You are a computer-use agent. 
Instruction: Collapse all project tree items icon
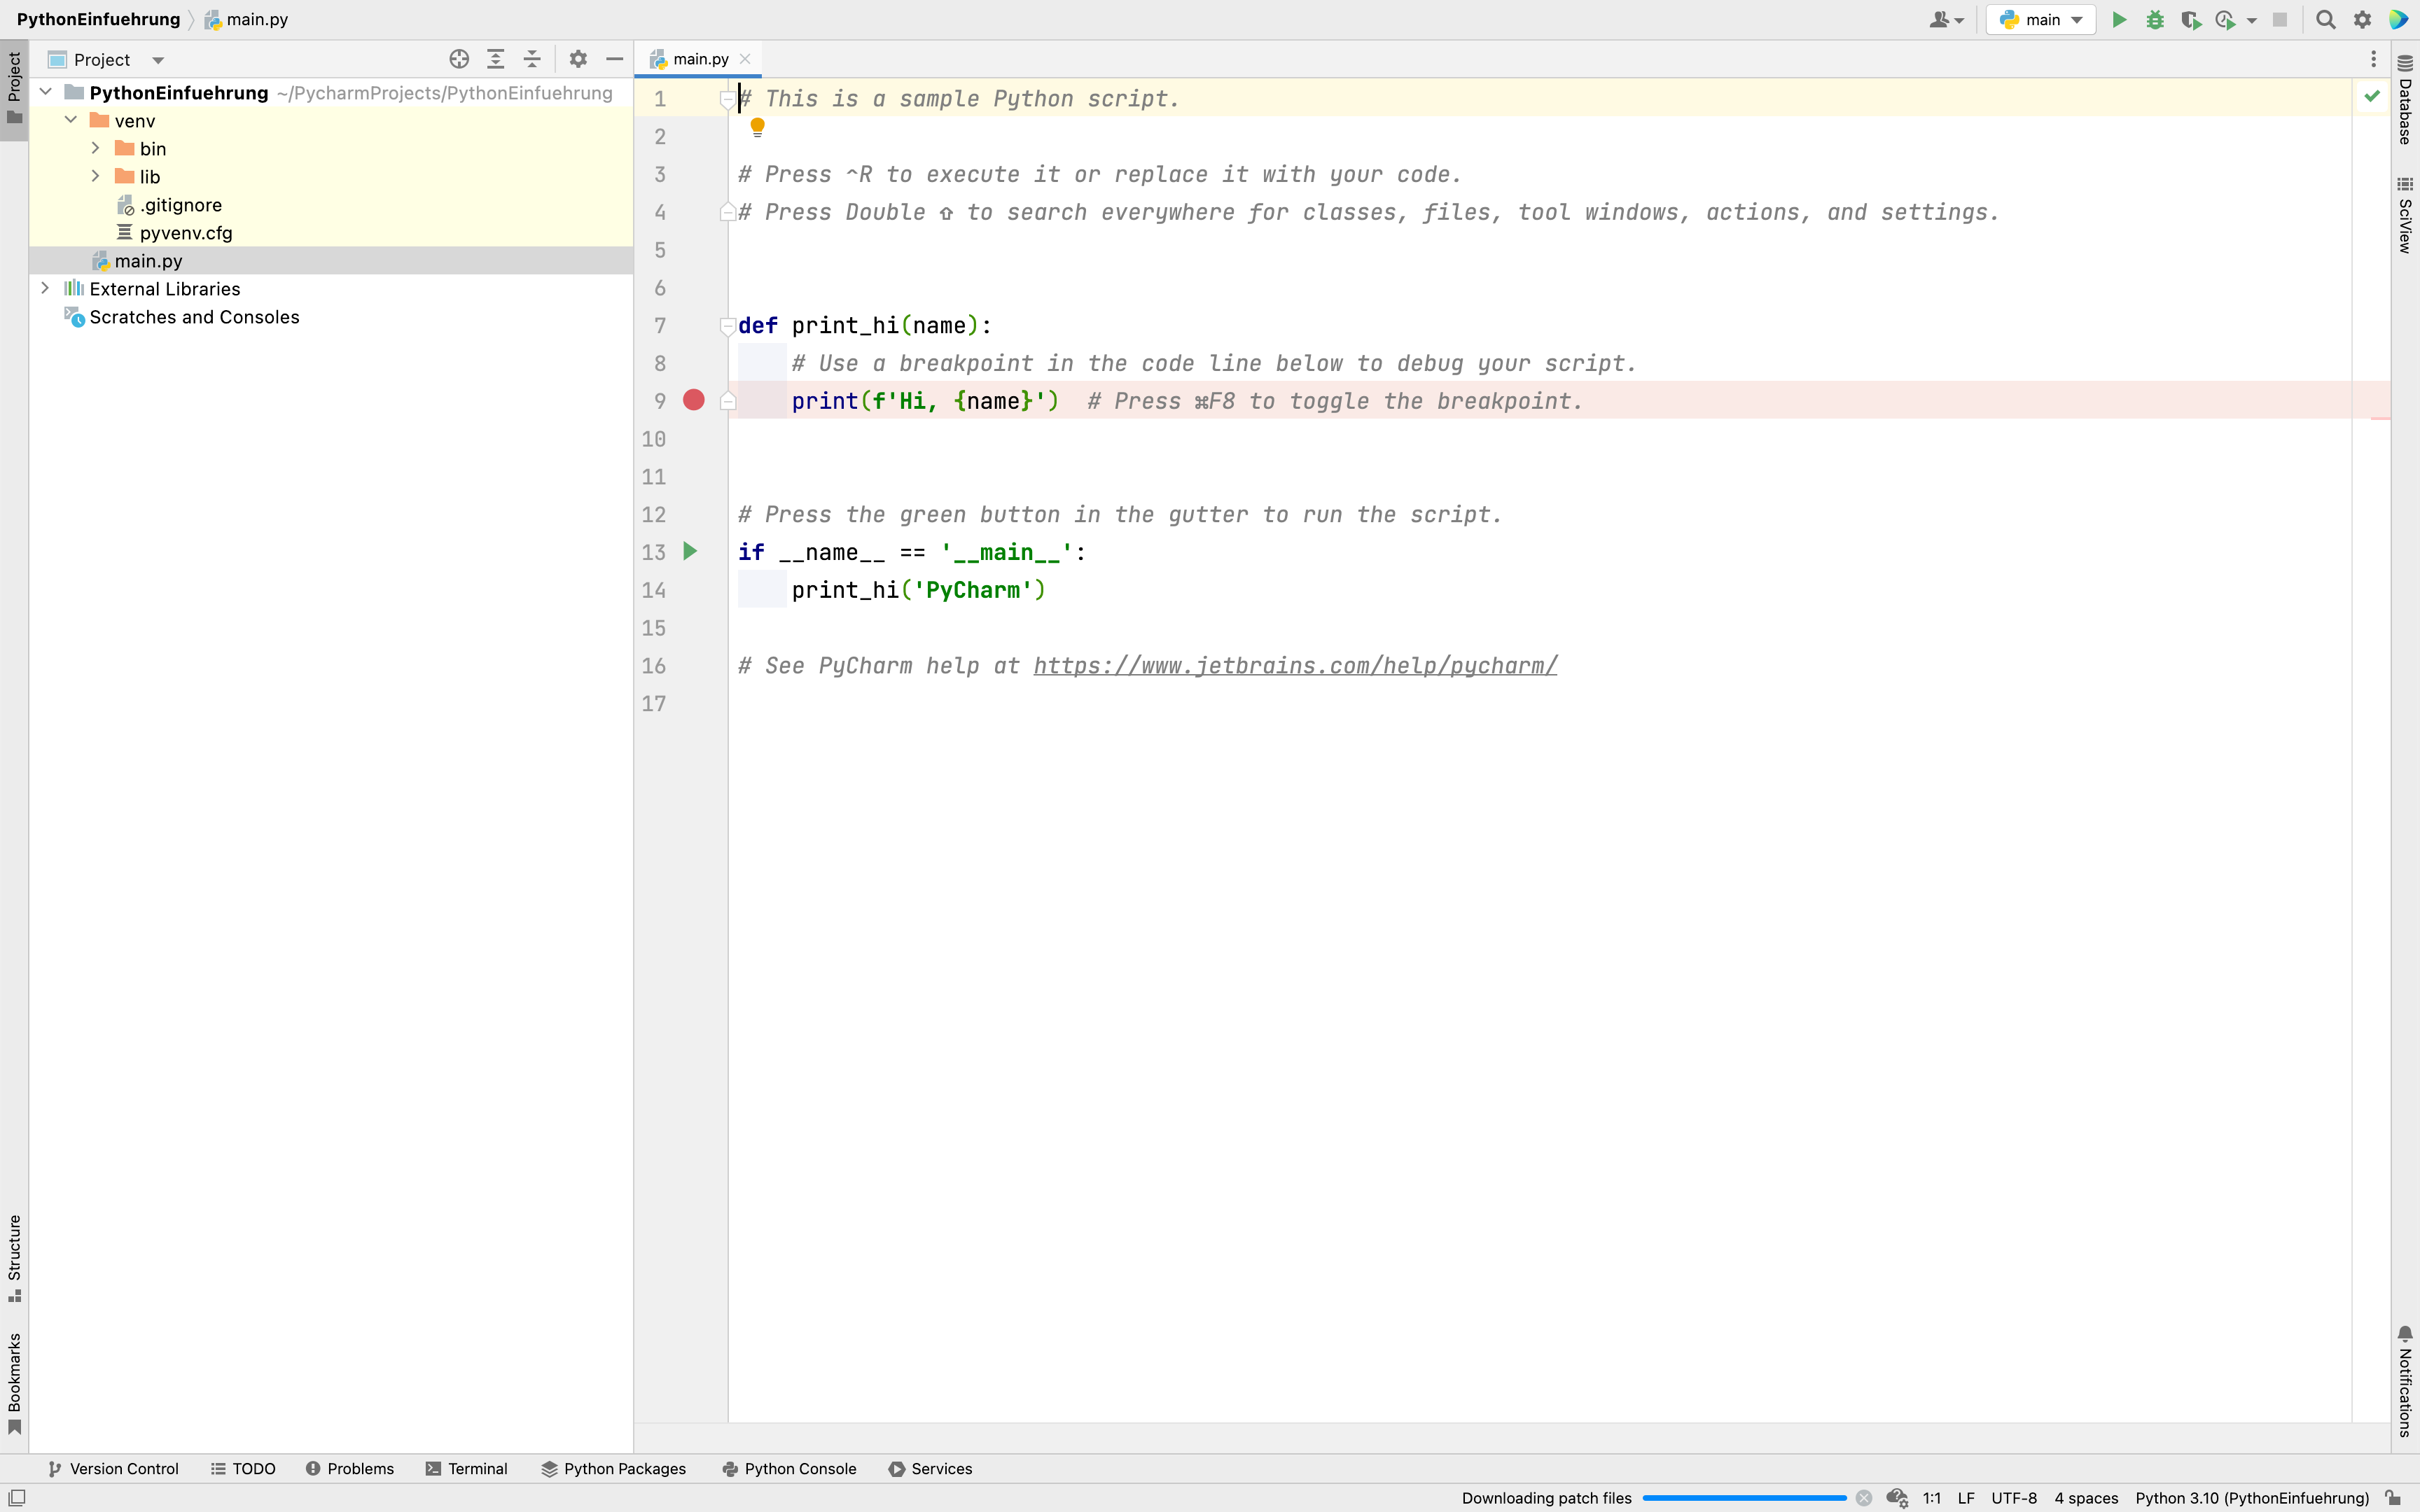click(532, 59)
